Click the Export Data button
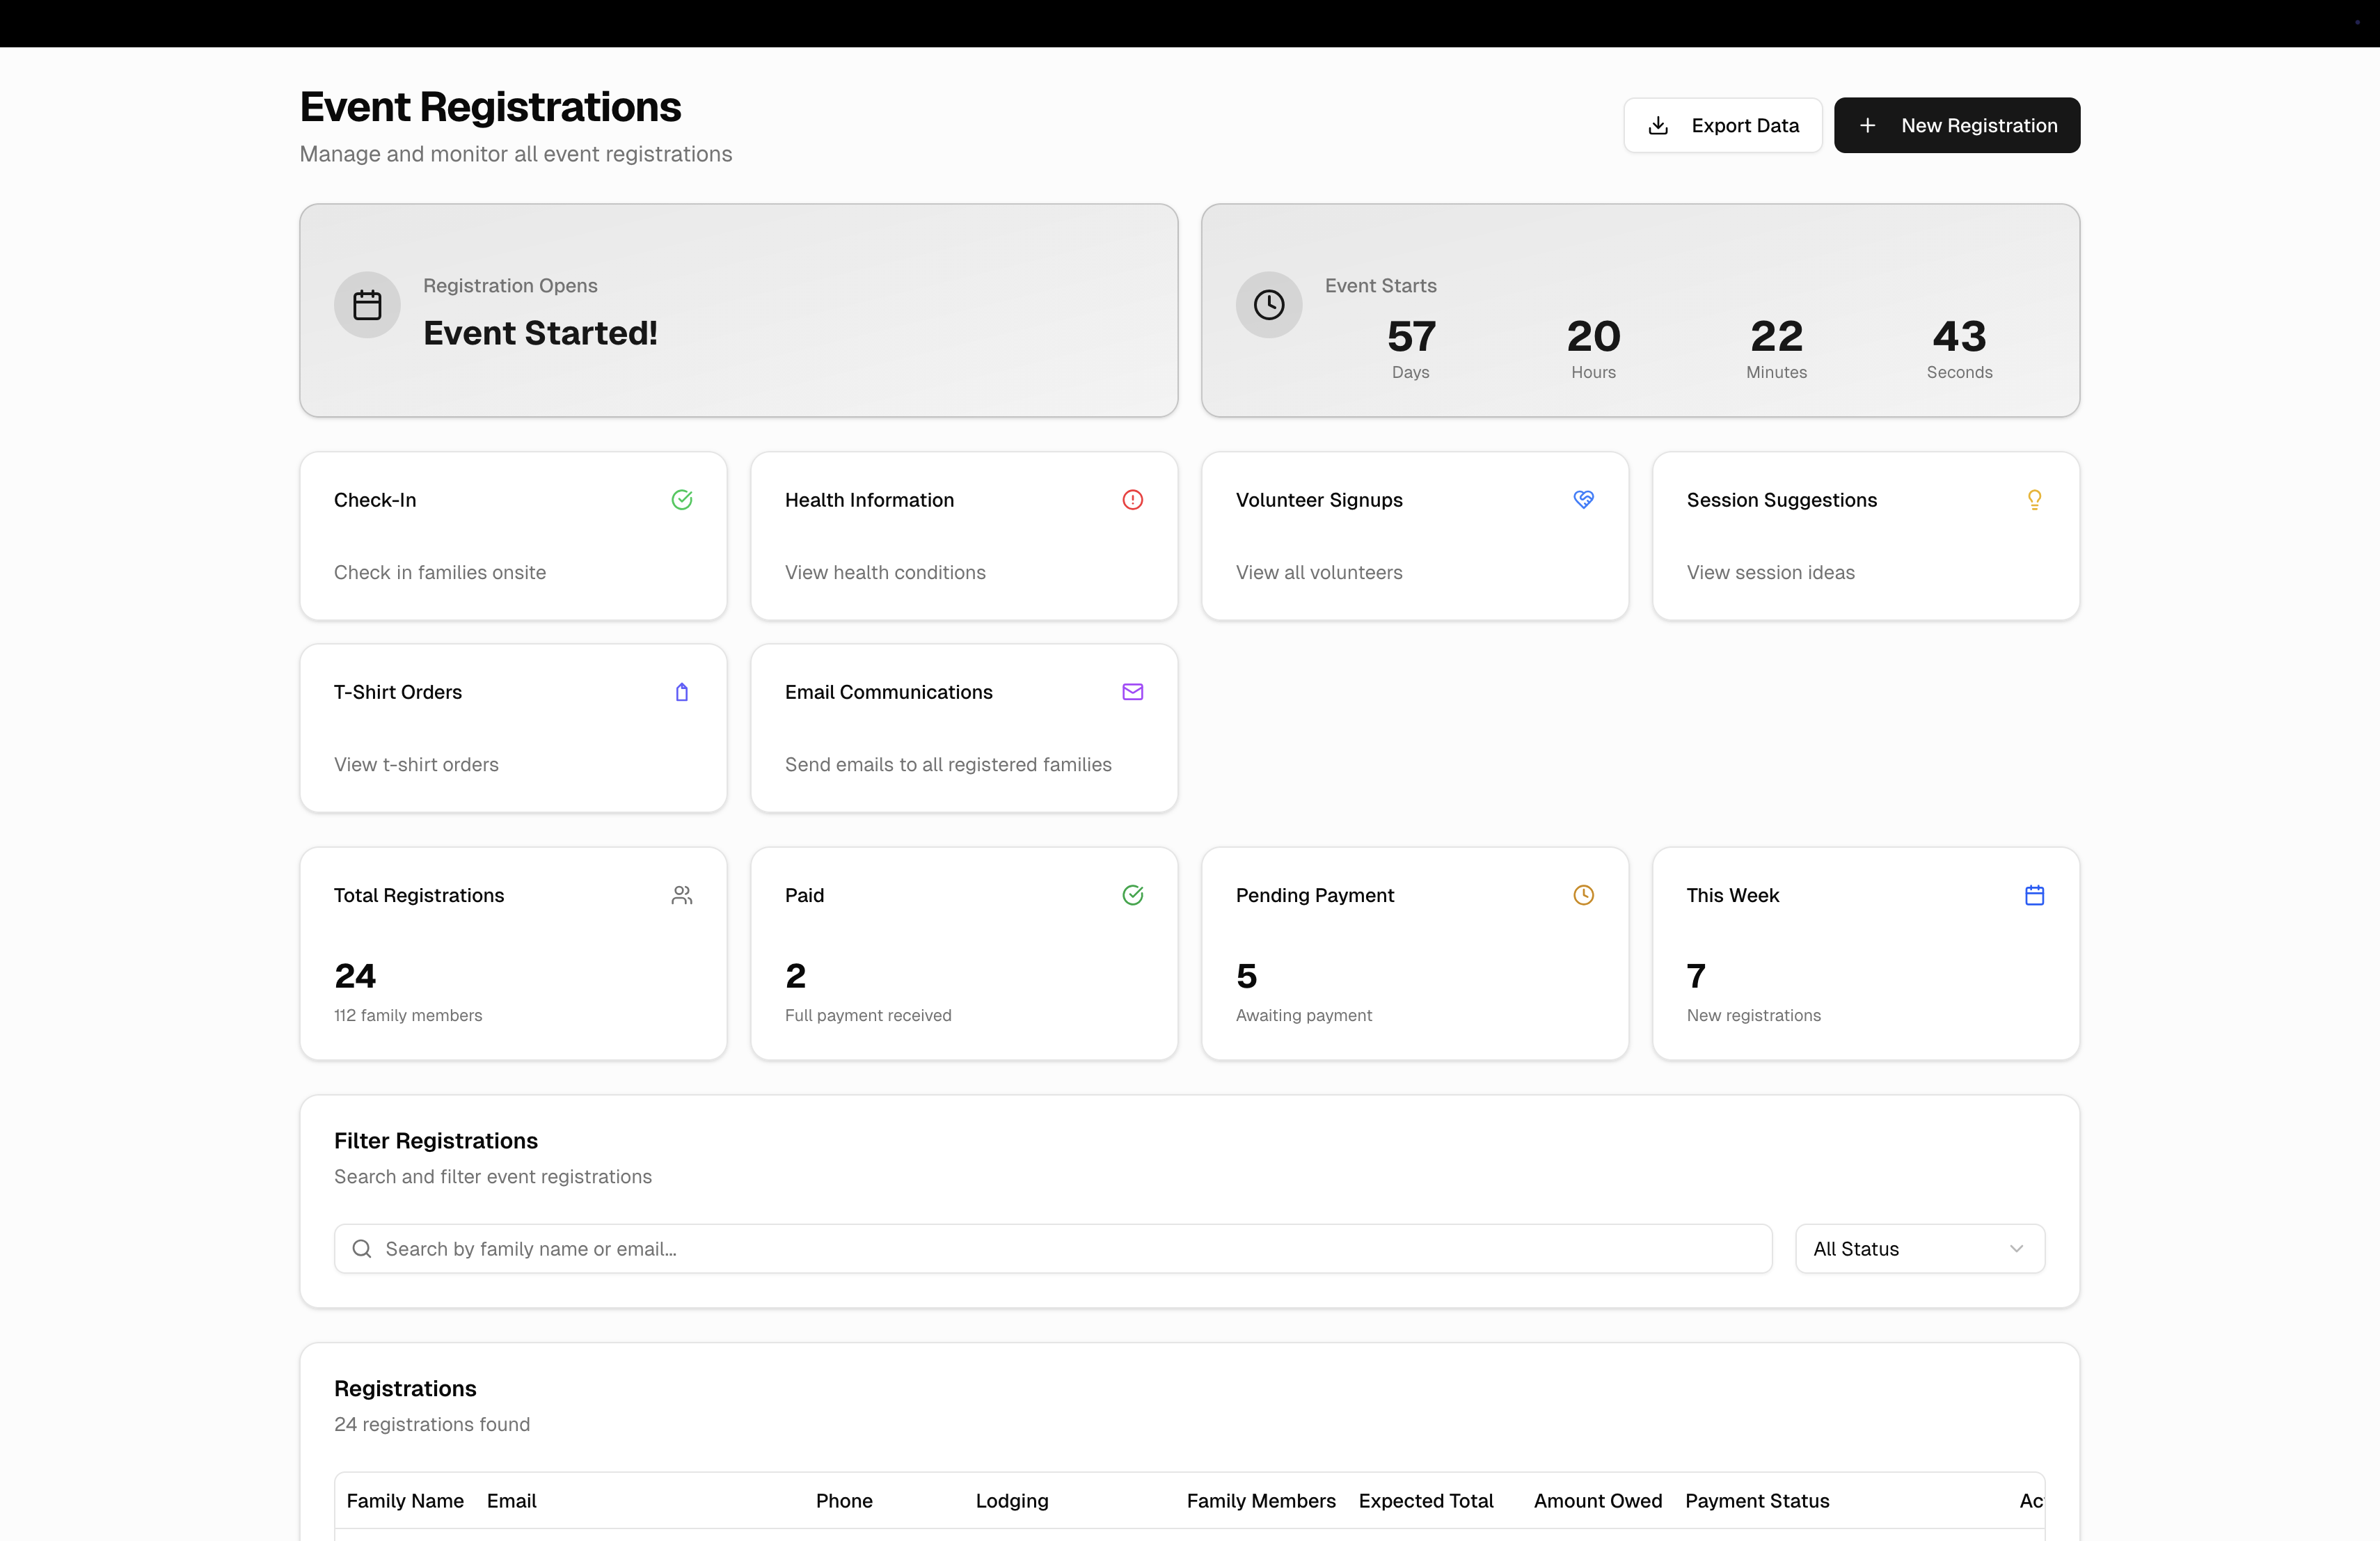 pos(1722,125)
